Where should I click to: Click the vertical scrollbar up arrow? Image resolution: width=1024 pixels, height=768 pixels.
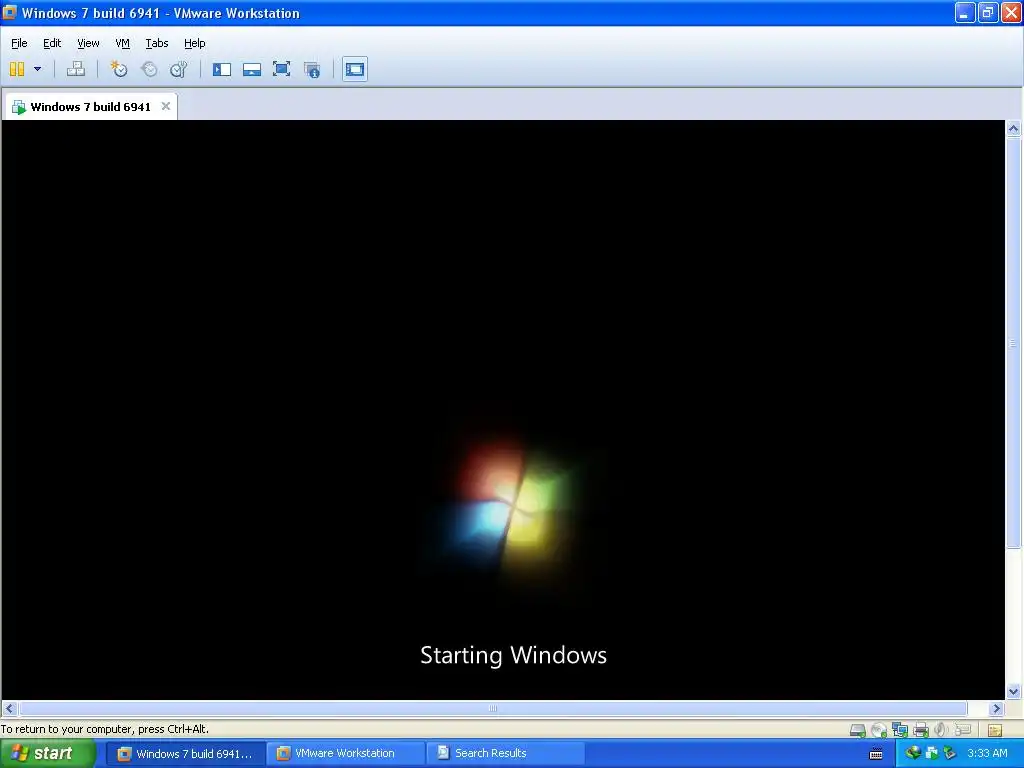click(x=1014, y=129)
